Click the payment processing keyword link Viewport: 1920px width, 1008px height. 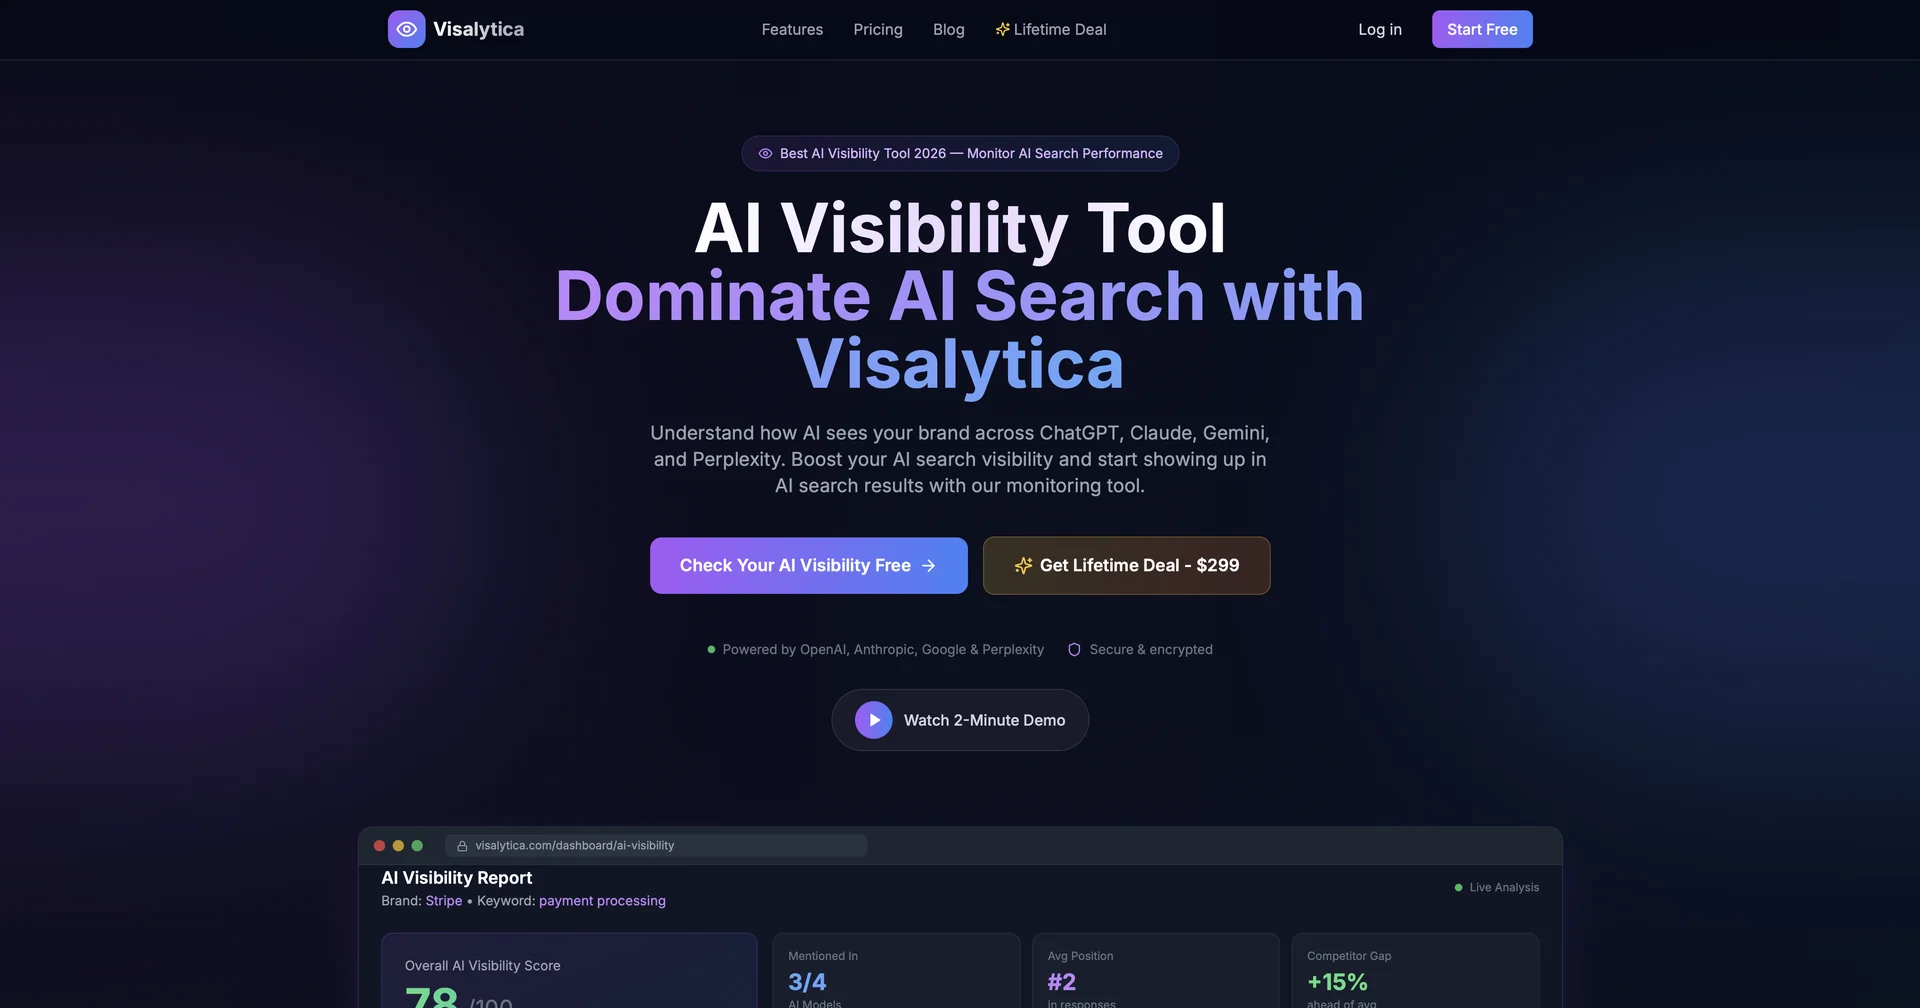(602, 900)
